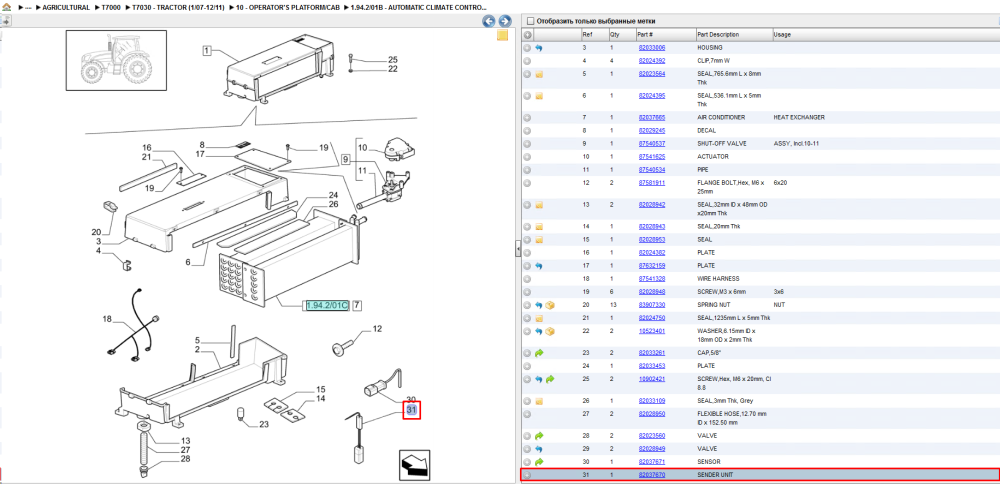The width and height of the screenshot is (1000, 484).
Task: Go to next diagram with right arrow
Action: click(x=504, y=21)
